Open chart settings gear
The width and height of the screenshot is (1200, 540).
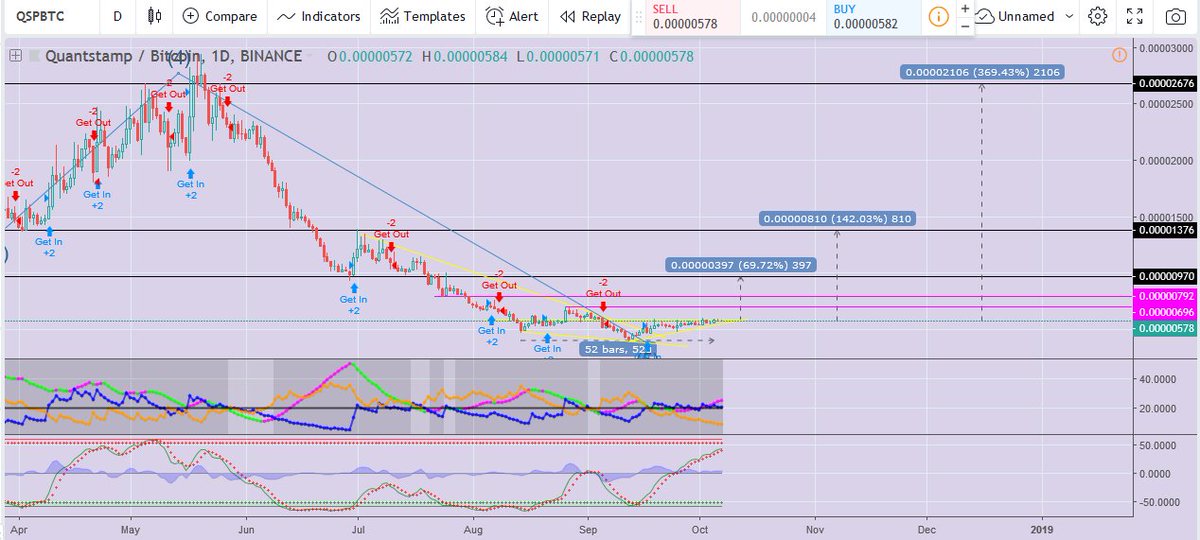click(x=1097, y=16)
